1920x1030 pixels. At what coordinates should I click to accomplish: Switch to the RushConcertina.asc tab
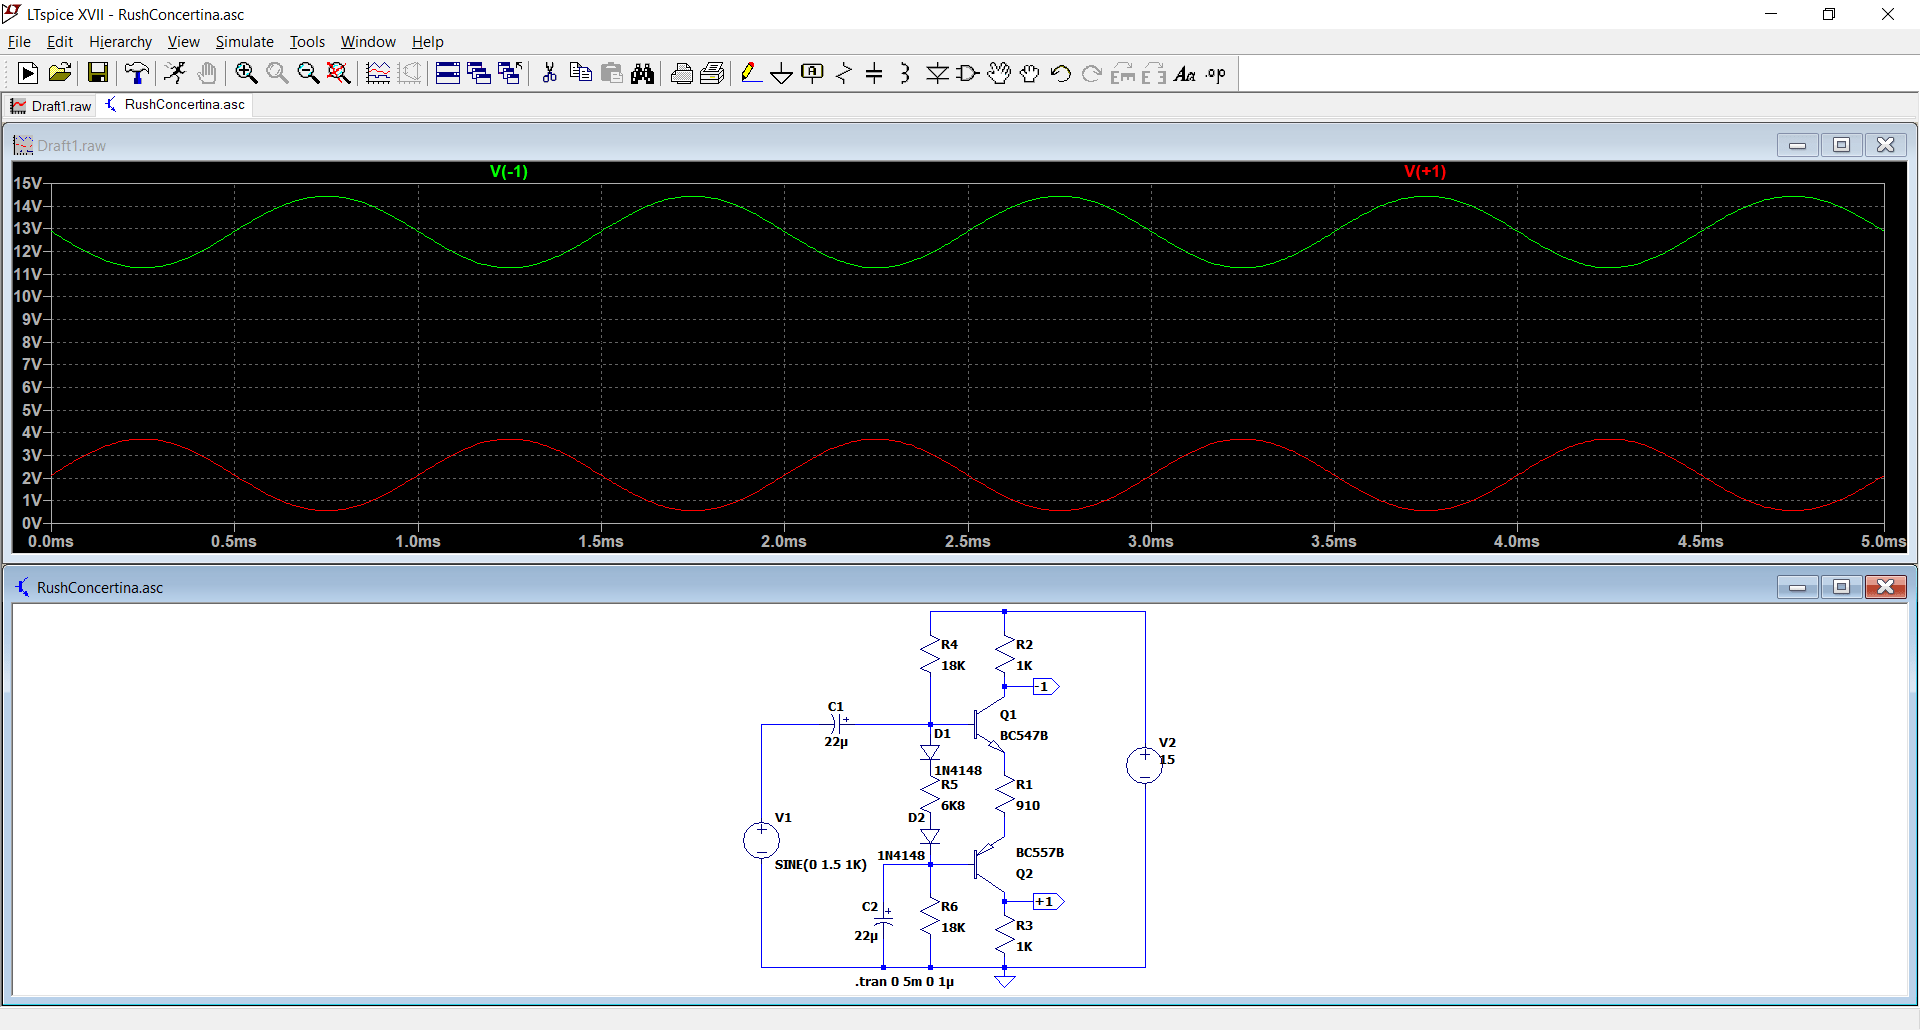[175, 104]
